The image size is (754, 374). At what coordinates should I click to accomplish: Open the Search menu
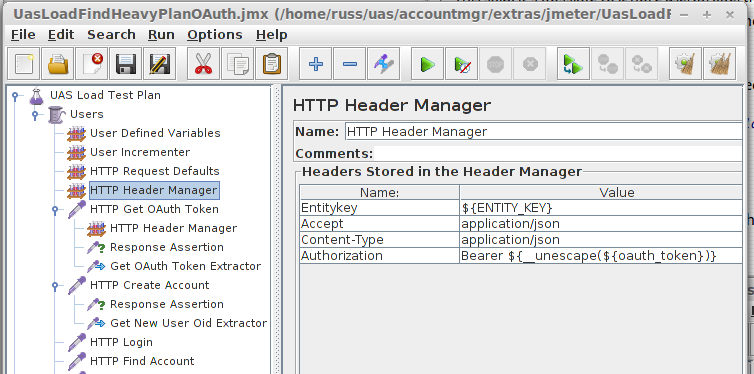[x=111, y=35]
